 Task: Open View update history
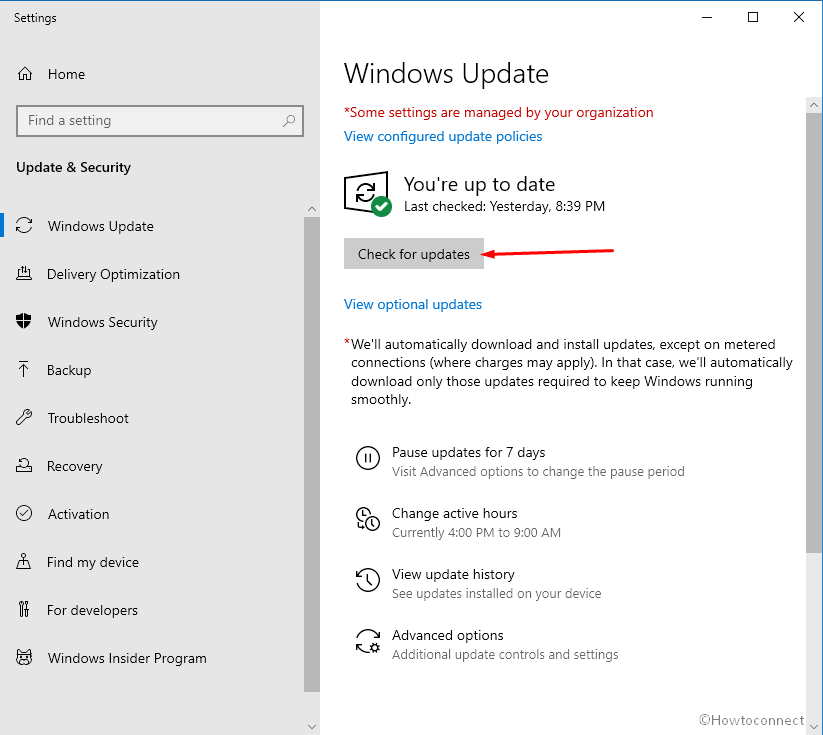478,583
